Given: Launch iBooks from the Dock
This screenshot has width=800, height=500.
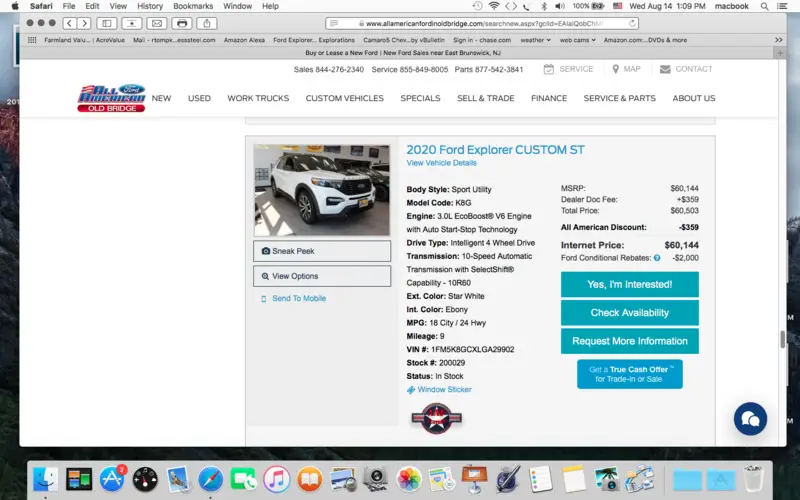Looking at the screenshot, I should click(310, 479).
